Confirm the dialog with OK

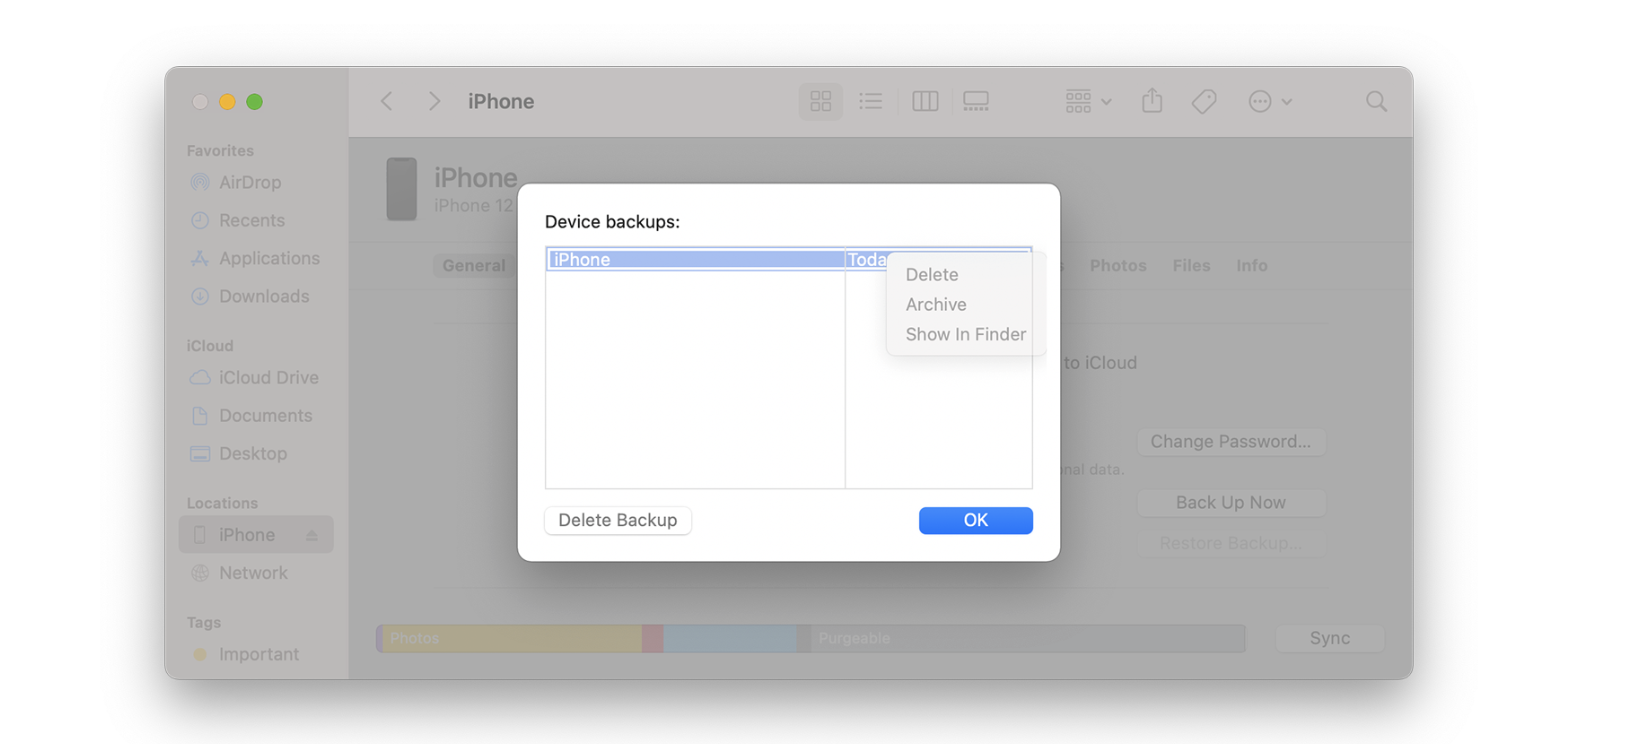976,520
